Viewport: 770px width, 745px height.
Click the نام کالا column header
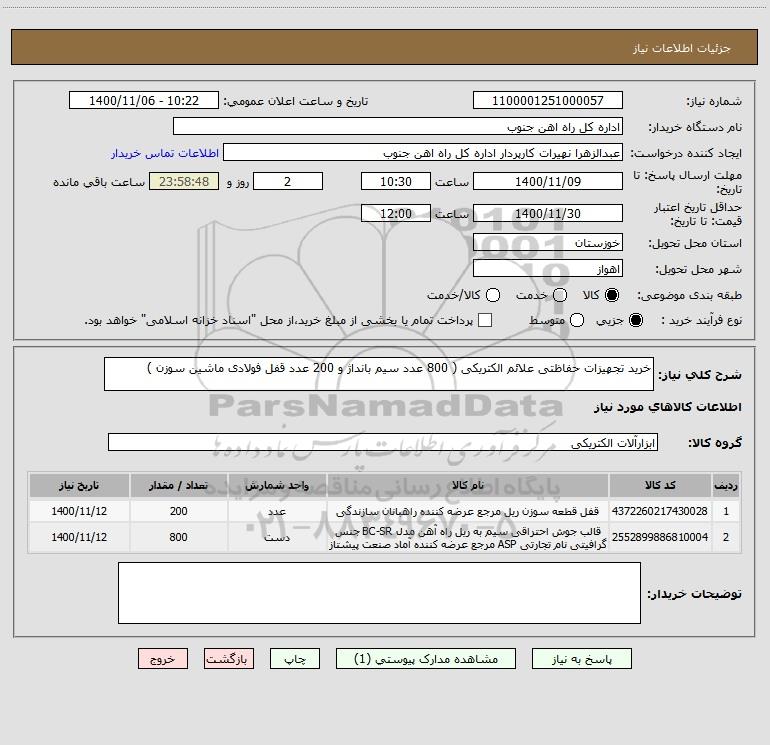[x=468, y=485]
